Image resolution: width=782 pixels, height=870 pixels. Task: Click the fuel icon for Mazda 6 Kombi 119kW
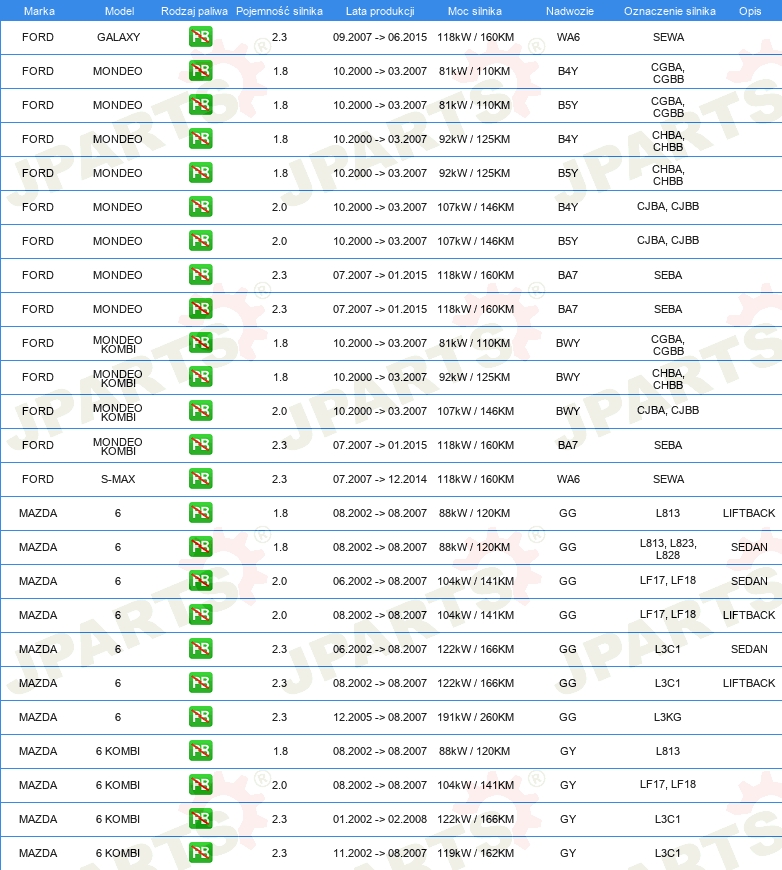(x=200, y=853)
